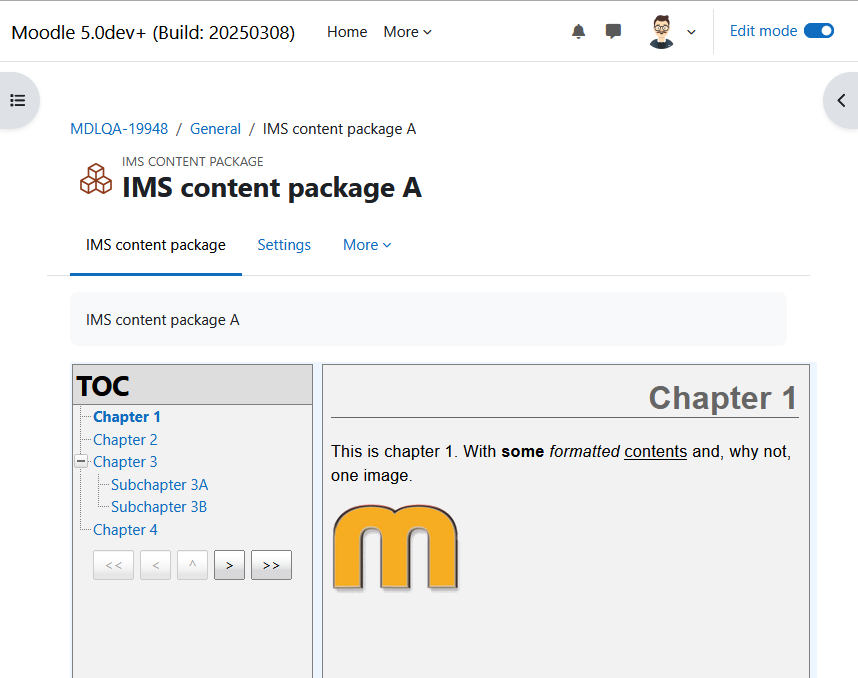Skip to last page with '>>' button
This screenshot has height=678, width=858.
(271, 565)
